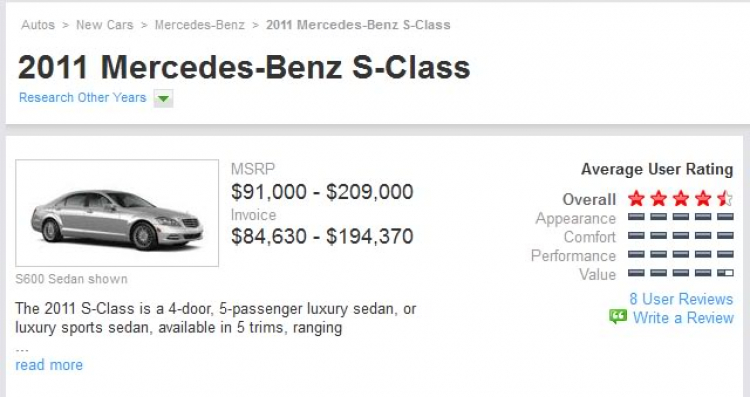Expand description with read more

(49, 365)
